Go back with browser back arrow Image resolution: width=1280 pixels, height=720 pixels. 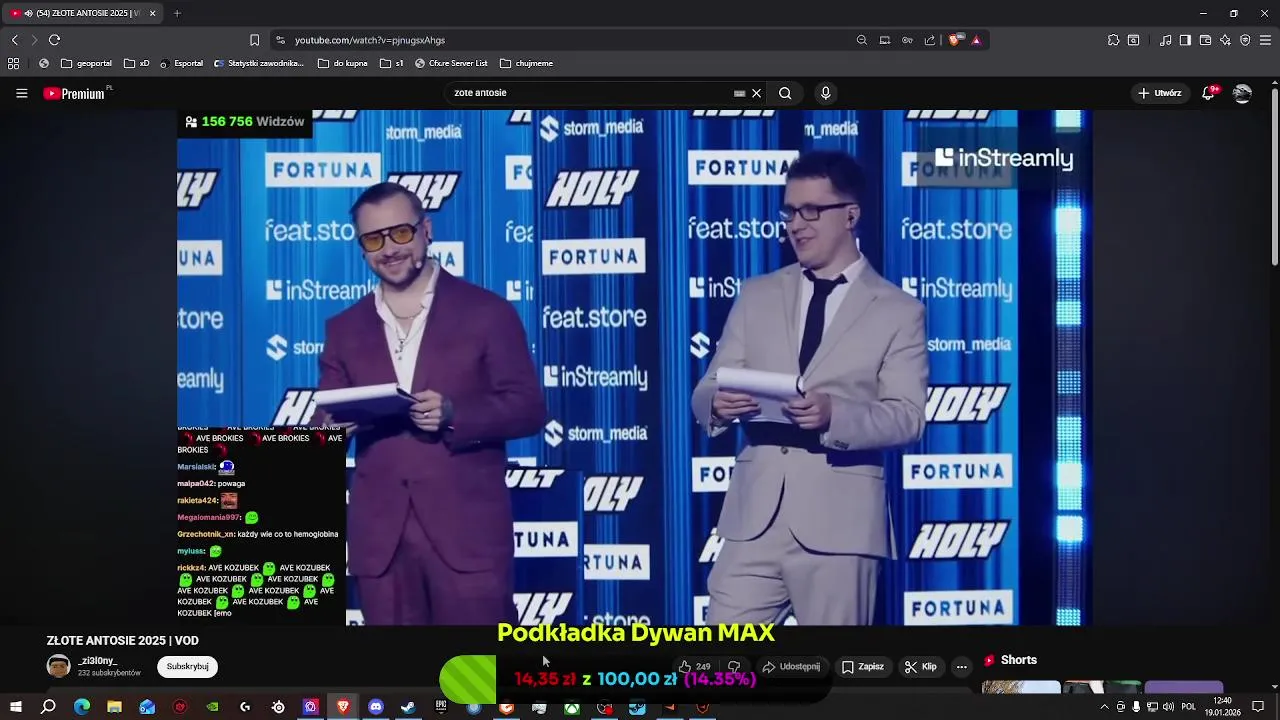pyautogui.click(x=14, y=40)
